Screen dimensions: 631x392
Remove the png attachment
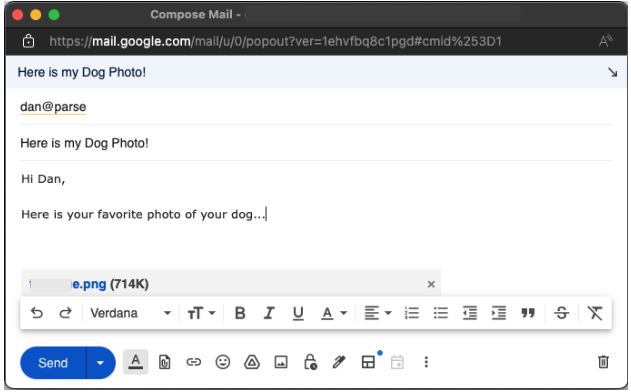pos(431,285)
